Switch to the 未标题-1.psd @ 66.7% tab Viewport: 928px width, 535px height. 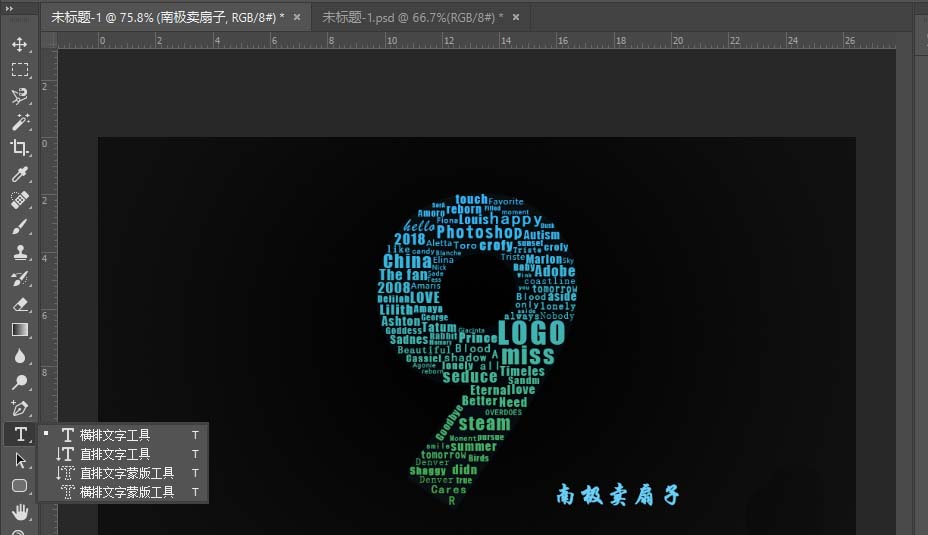point(413,17)
